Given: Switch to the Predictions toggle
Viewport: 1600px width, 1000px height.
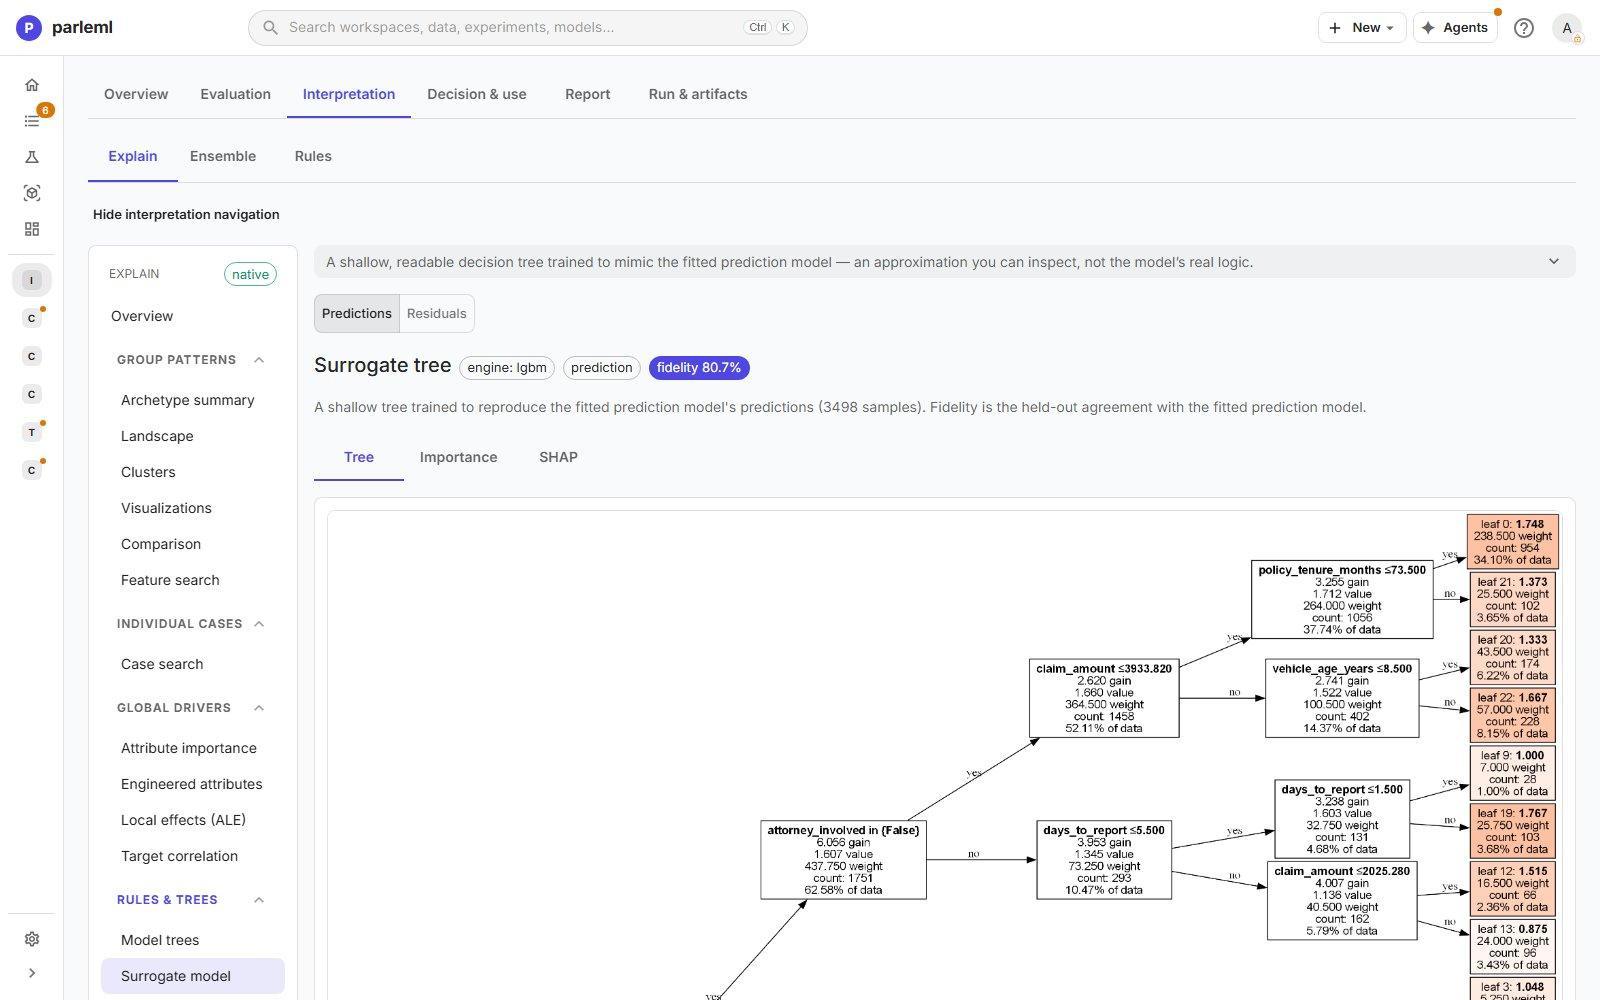Looking at the screenshot, I should pyautogui.click(x=357, y=314).
